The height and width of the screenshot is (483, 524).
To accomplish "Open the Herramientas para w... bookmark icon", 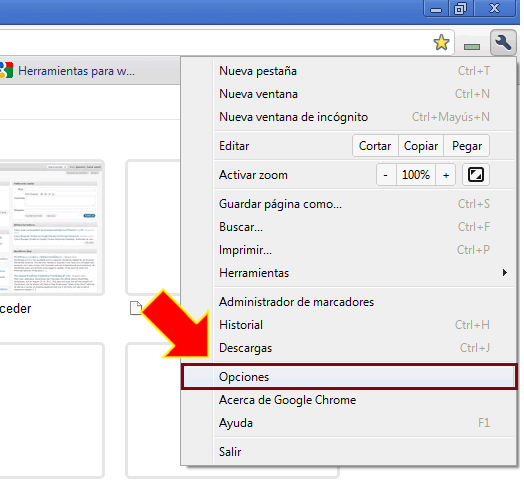I will click(x=6, y=70).
